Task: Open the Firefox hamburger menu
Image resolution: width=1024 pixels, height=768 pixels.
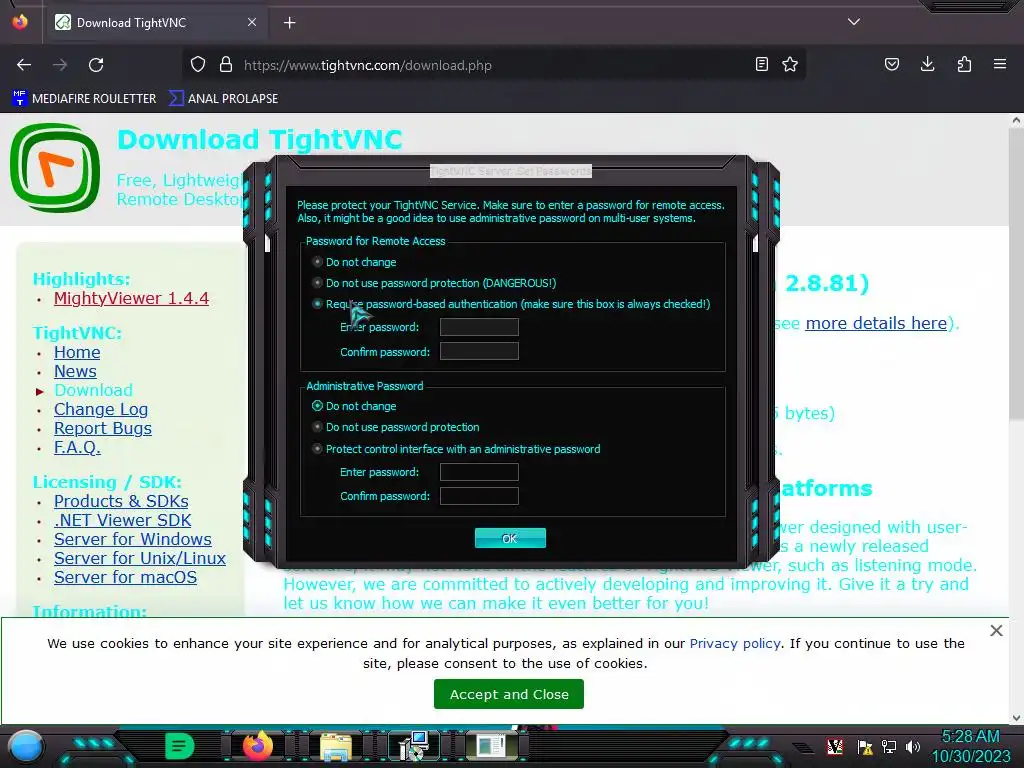Action: [x=1000, y=64]
